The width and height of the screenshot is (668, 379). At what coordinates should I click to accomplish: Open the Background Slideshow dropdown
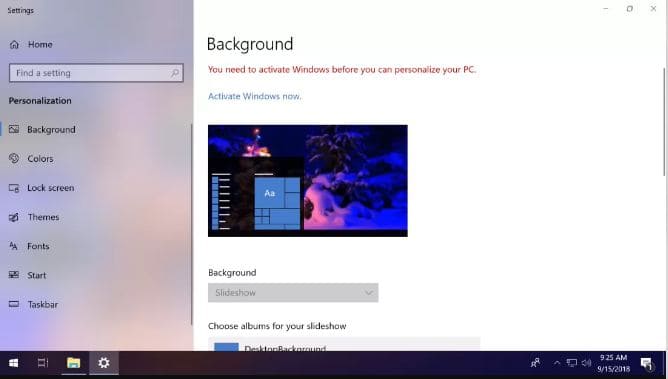click(293, 293)
